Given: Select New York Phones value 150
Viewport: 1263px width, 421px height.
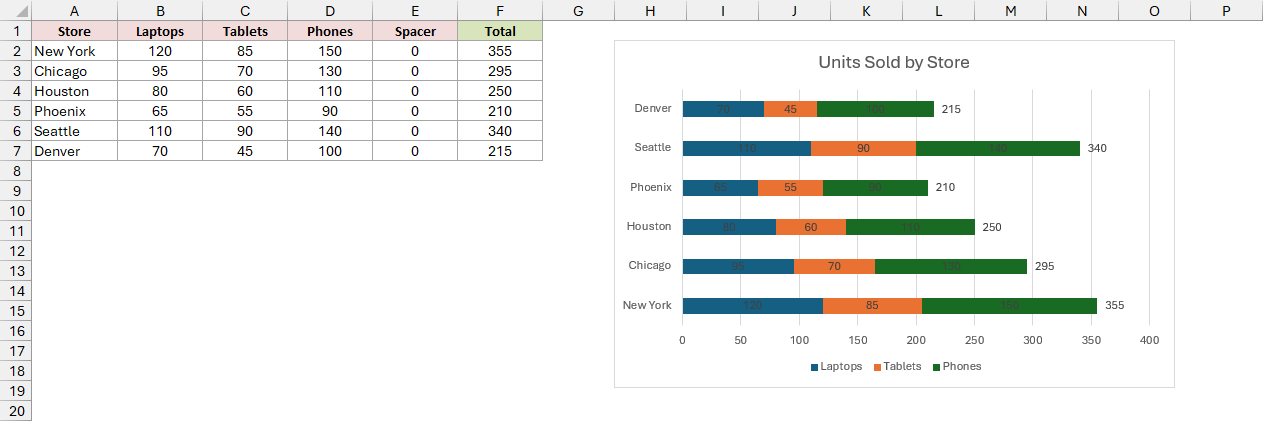Looking at the screenshot, I should coord(330,51).
